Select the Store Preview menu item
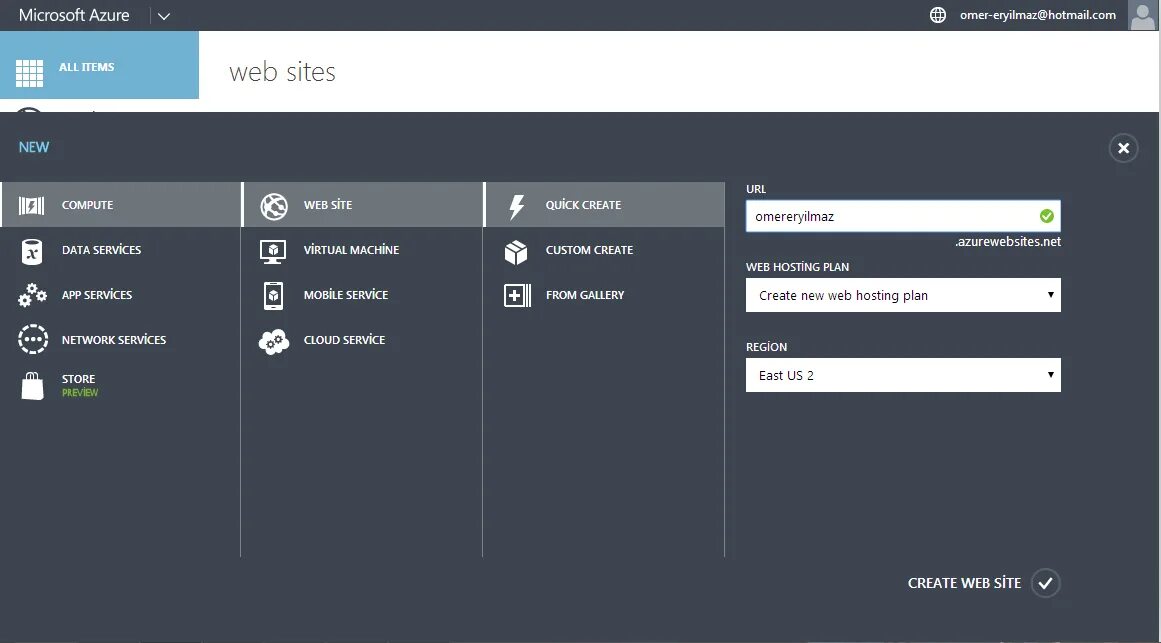1161x643 pixels. coord(121,385)
